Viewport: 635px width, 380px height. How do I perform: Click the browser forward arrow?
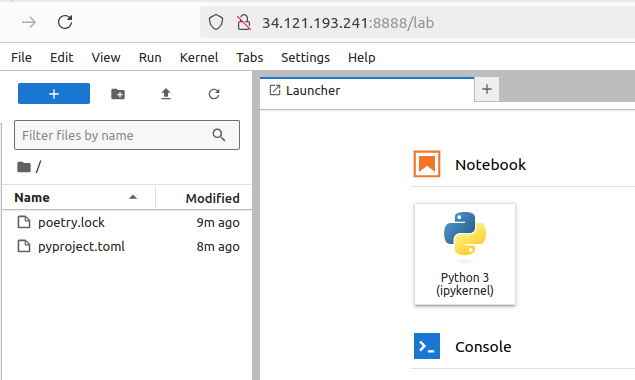(29, 22)
